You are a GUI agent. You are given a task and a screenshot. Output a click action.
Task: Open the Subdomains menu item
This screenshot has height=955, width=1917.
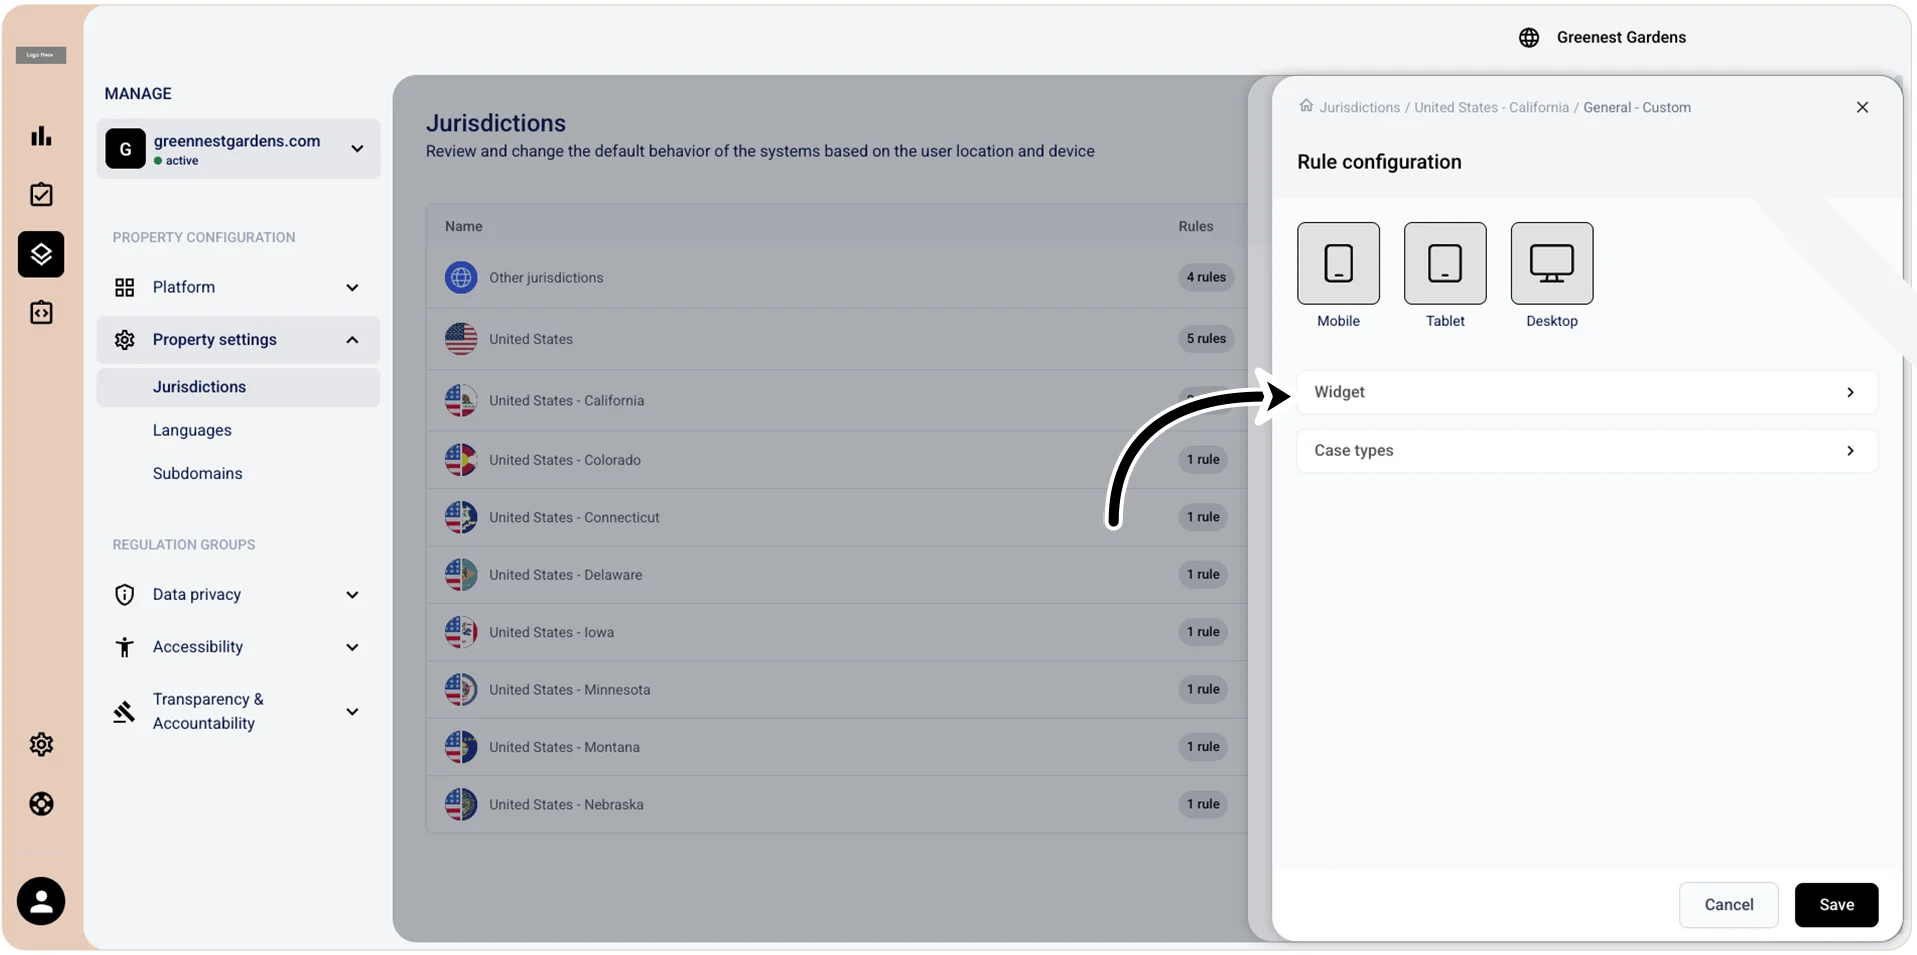tap(197, 473)
